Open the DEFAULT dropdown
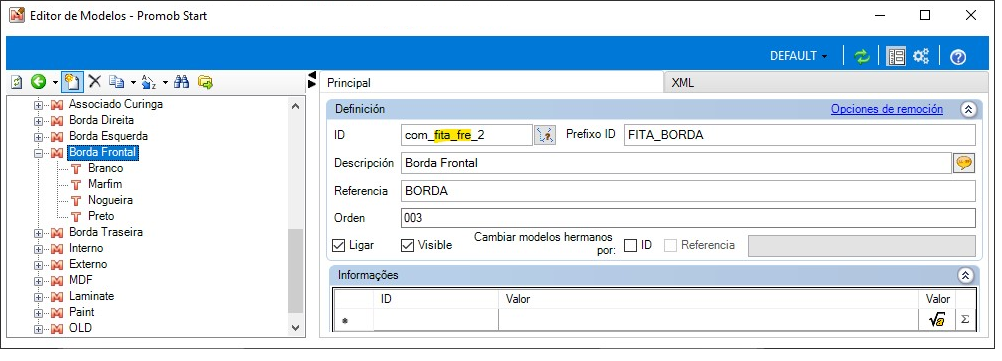The width and height of the screenshot is (1002, 361). click(799, 56)
